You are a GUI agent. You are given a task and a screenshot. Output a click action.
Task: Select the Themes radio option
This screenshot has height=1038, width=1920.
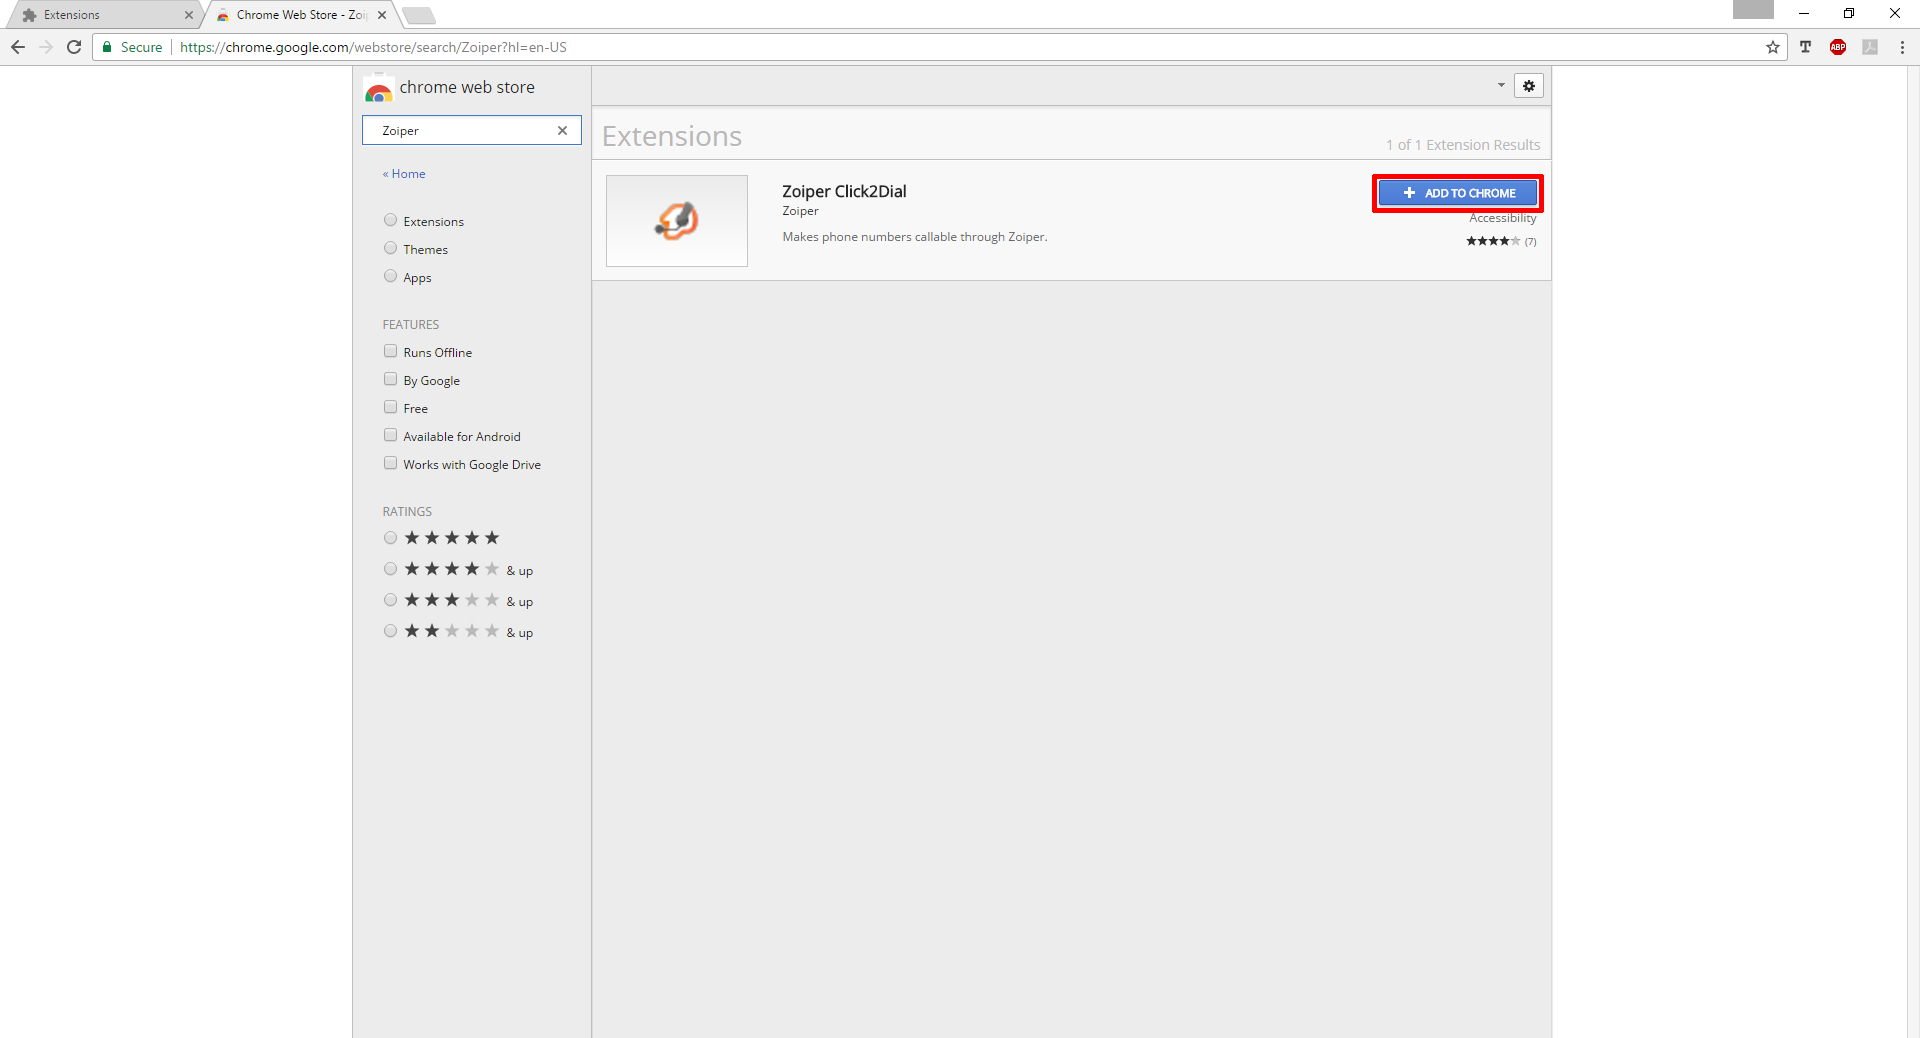pyautogui.click(x=391, y=249)
